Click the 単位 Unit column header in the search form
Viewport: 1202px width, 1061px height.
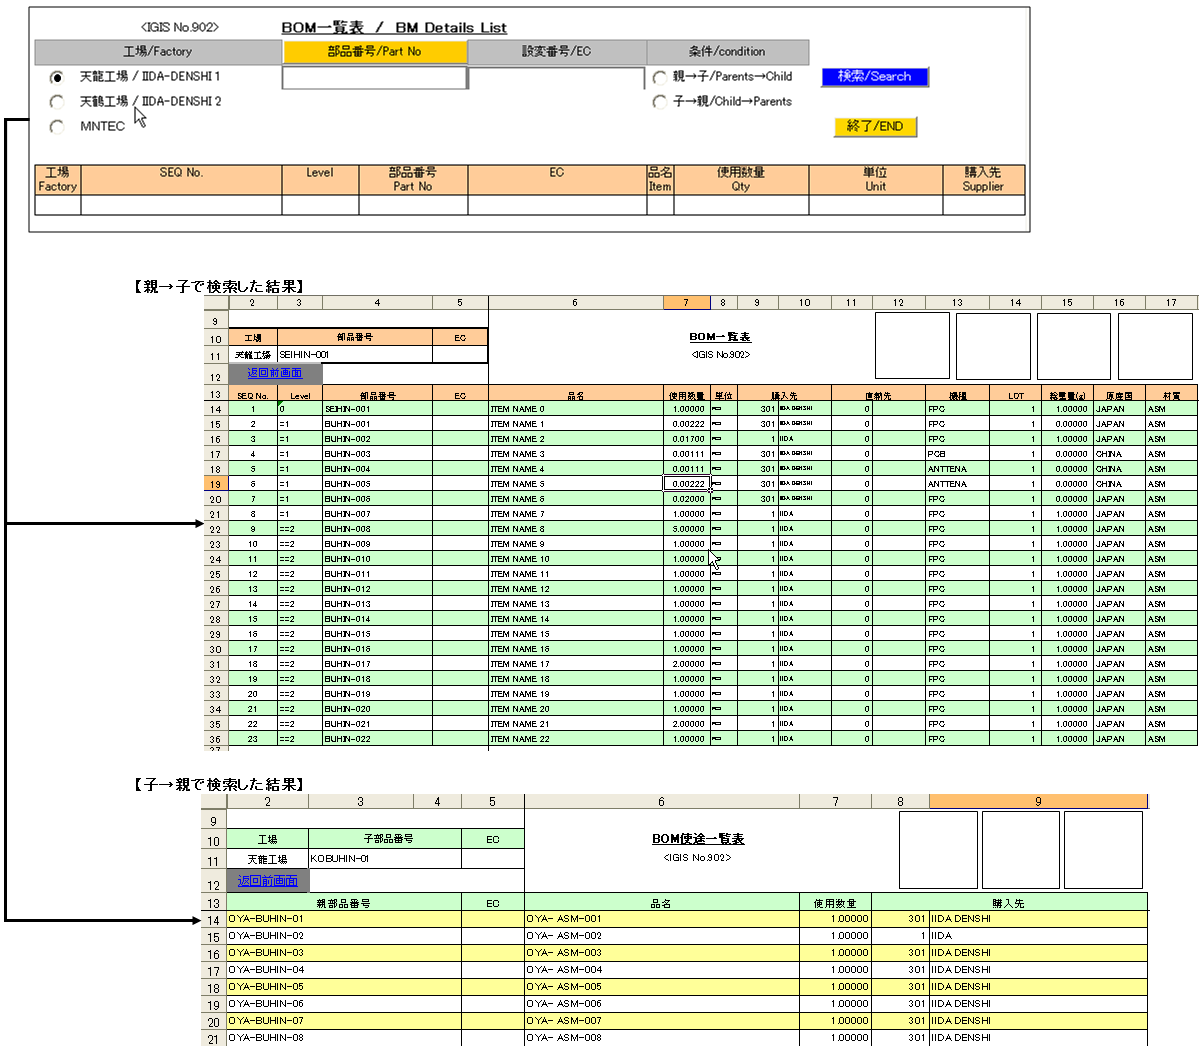[875, 179]
